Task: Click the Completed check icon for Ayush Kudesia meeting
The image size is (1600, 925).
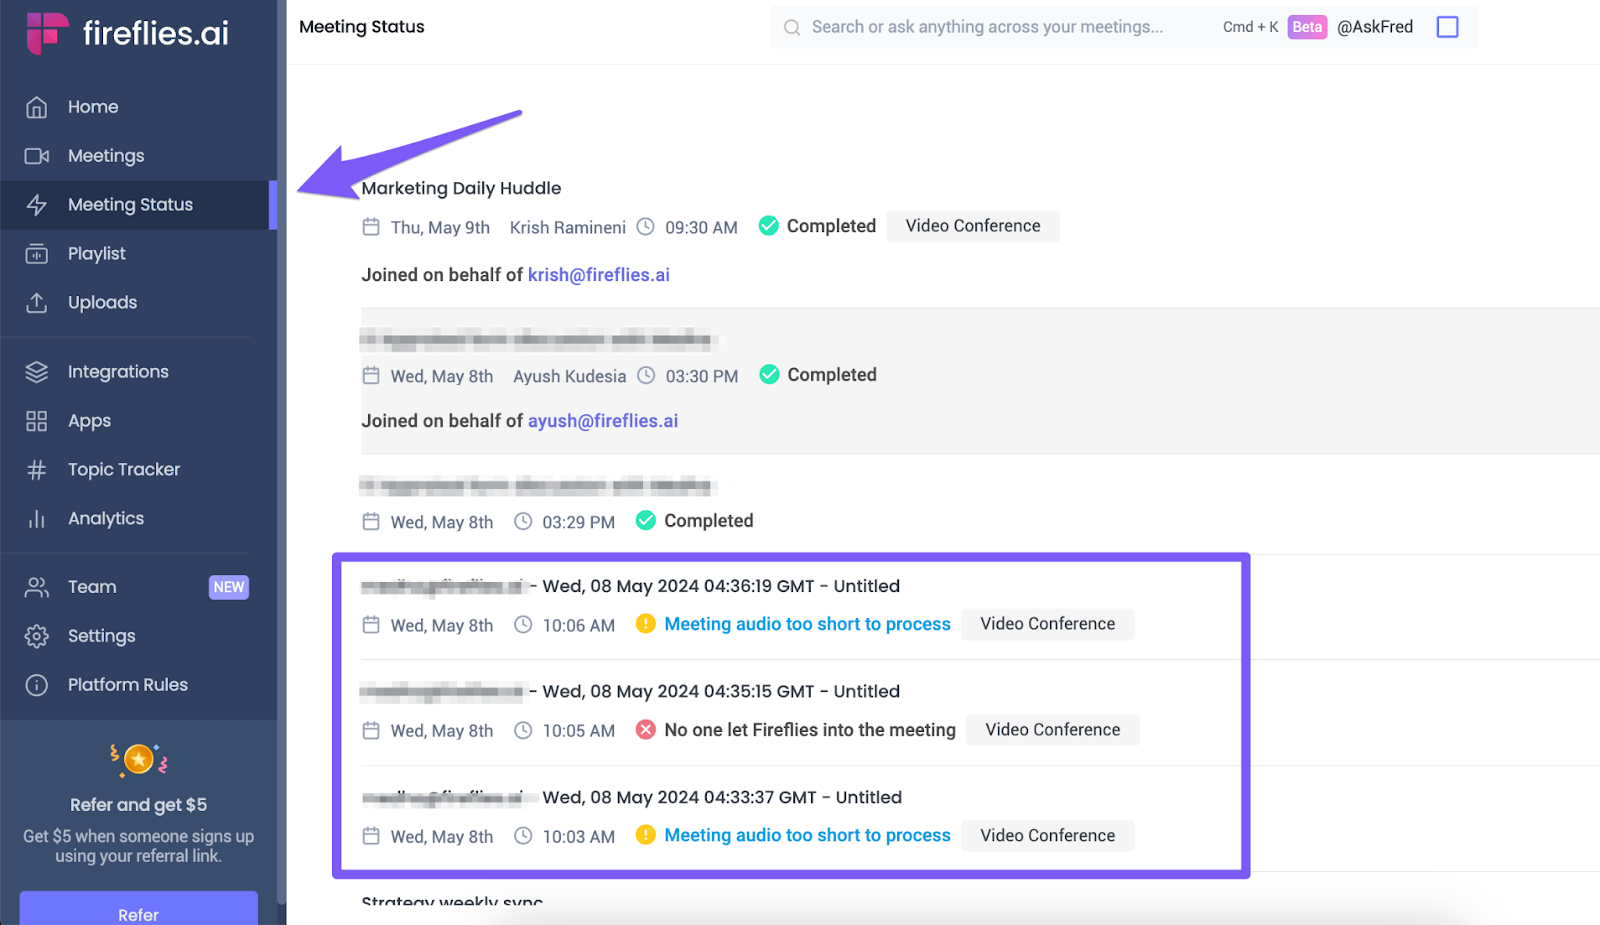Action: 769,374
